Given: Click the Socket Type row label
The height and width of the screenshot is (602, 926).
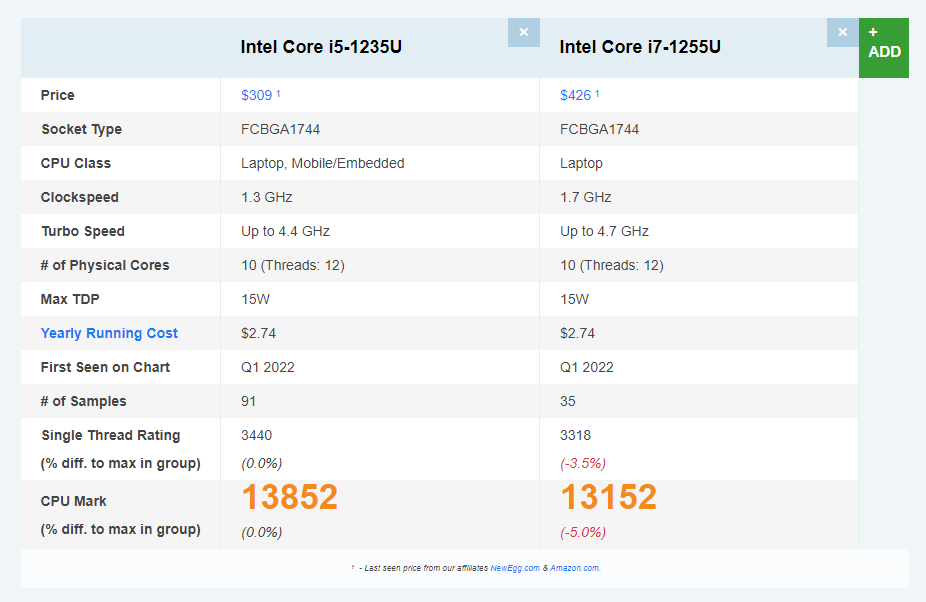Looking at the screenshot, I should coord(81,129).
